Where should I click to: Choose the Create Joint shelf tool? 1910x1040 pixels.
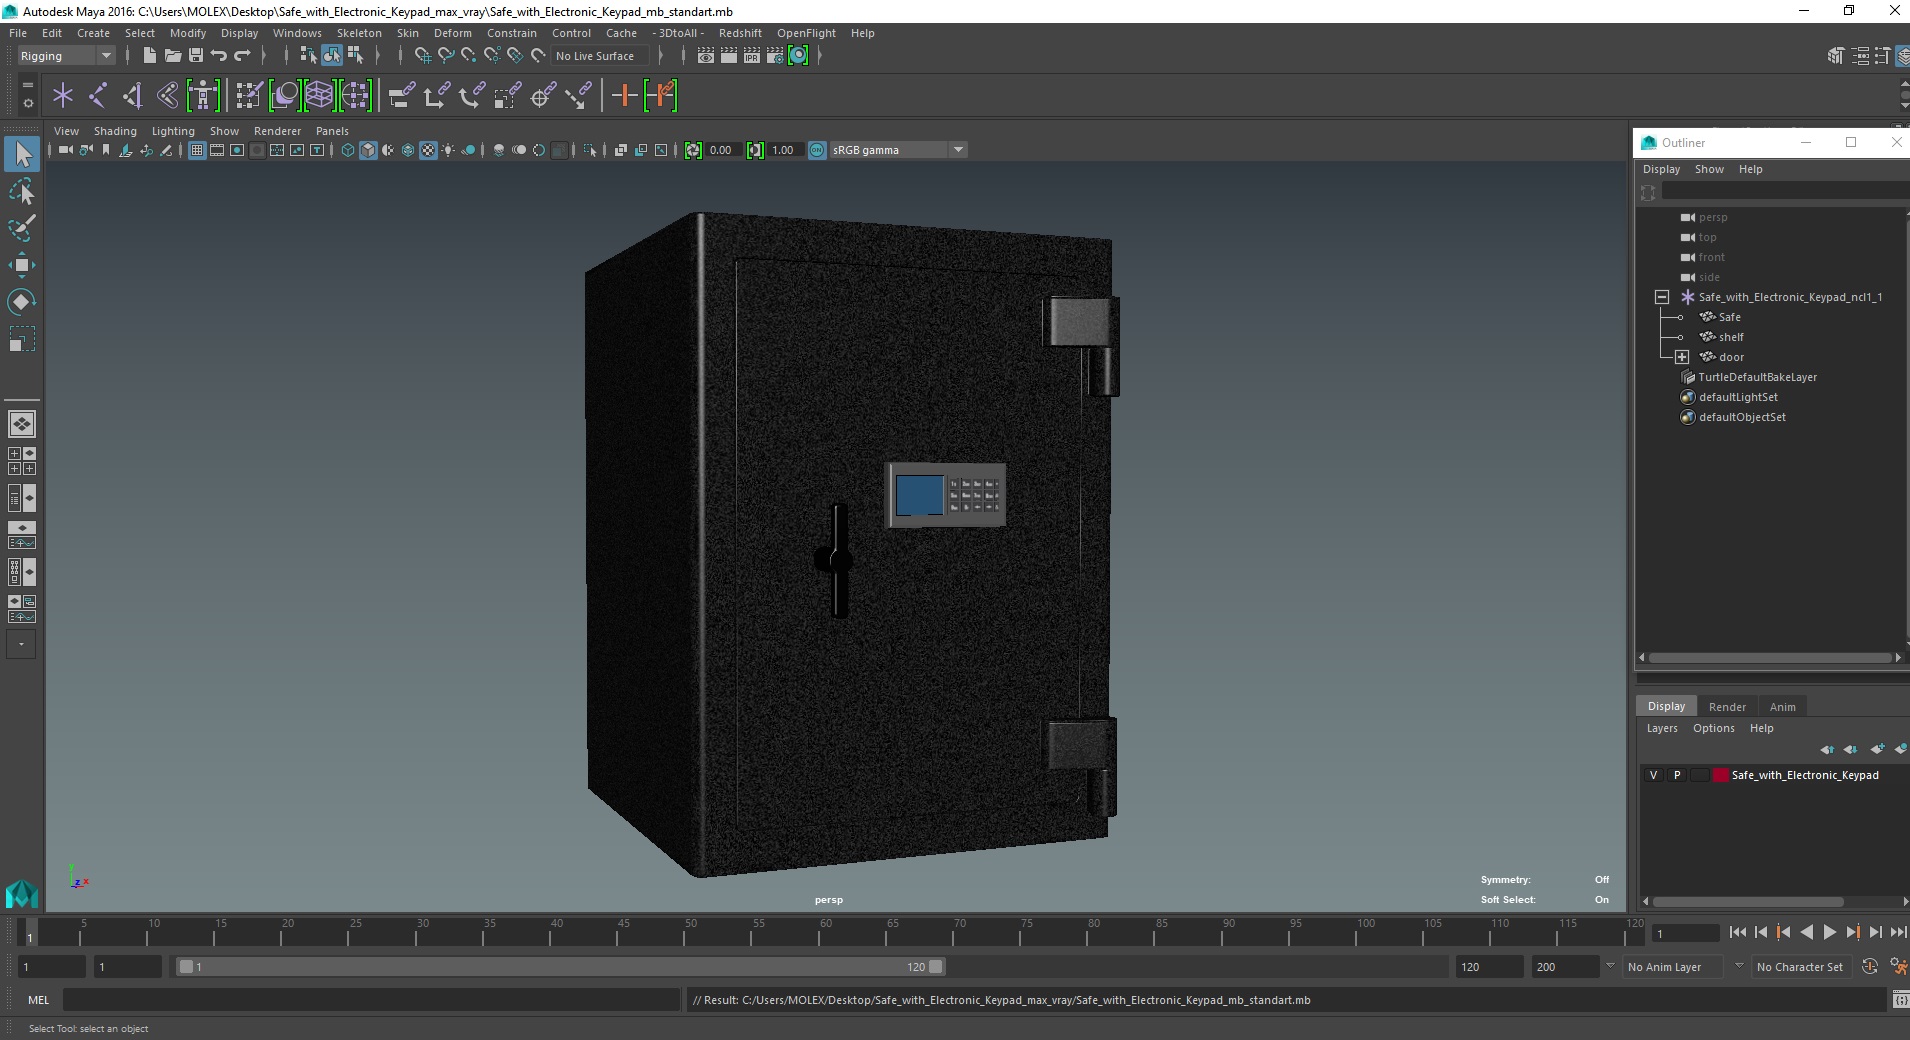point(98,96)
